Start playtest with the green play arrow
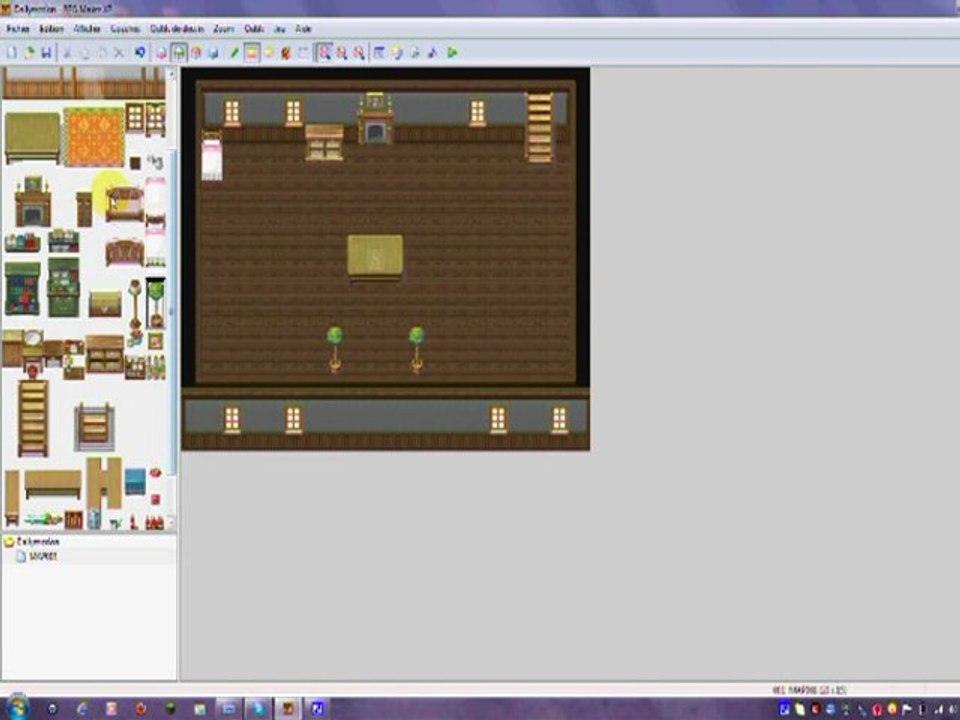 coord(452,53)
